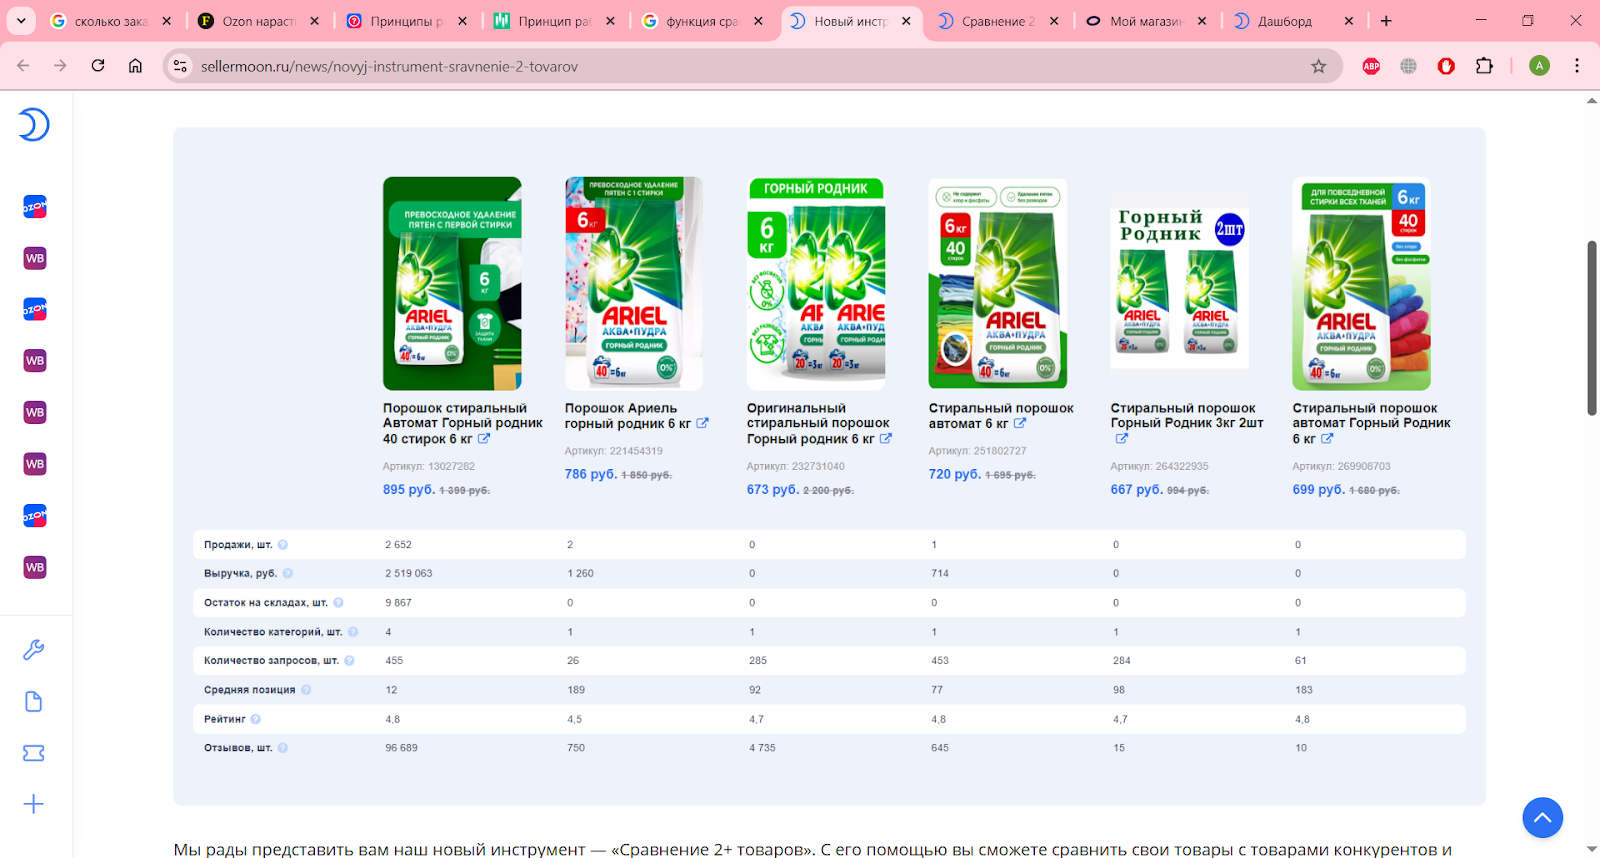The width and height of the screenshot is (1600, 858).
Task: Open the red shield extension icon
Action: coord(1446,66)
